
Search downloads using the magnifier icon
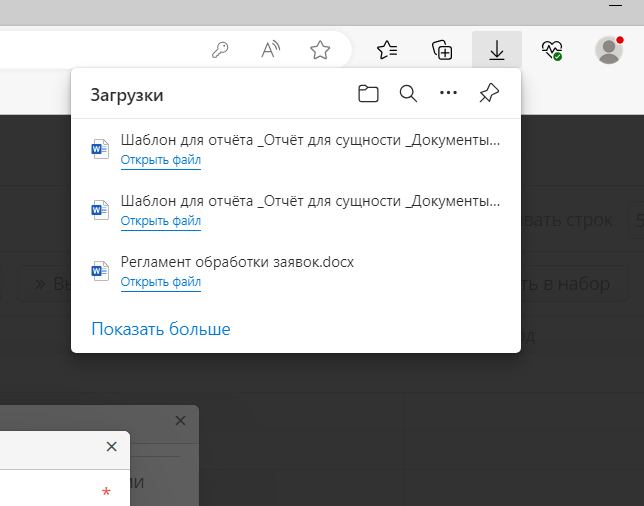click(x=408, y=94)
